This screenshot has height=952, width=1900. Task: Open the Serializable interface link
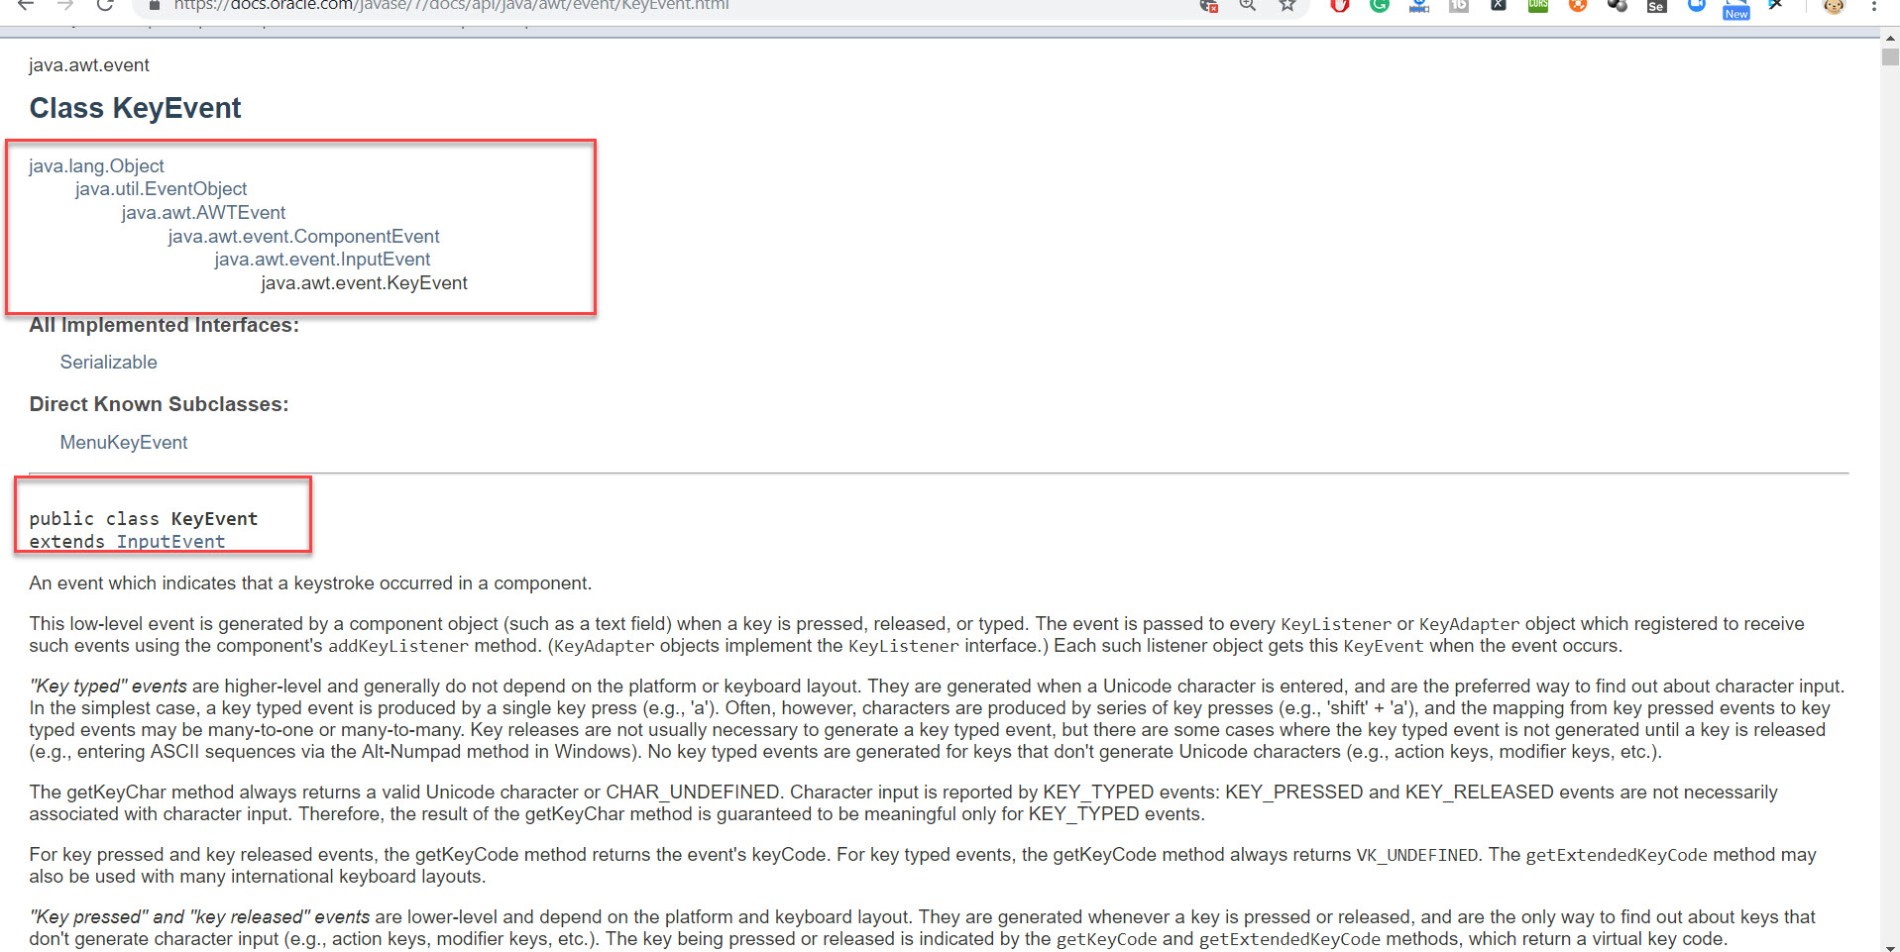[x=108, y=362]
